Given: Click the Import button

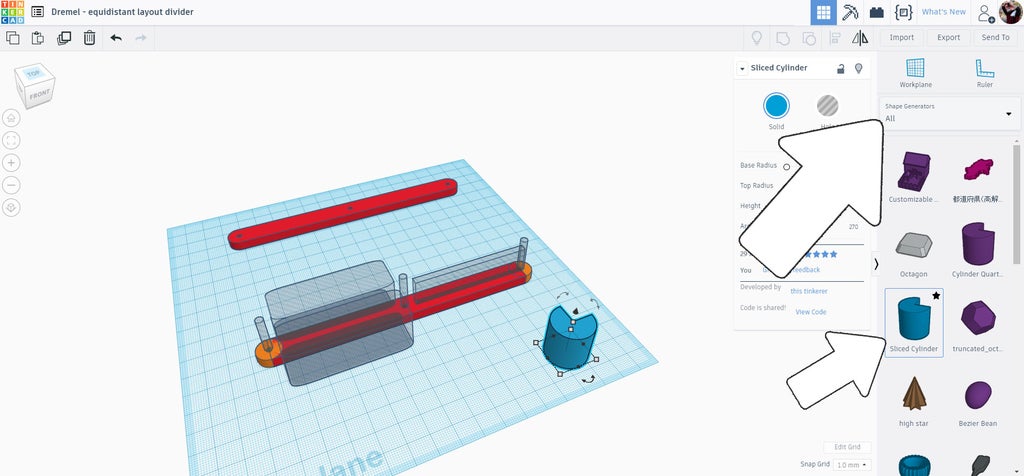Looking at the screenshot, I should tap(901, 37).
